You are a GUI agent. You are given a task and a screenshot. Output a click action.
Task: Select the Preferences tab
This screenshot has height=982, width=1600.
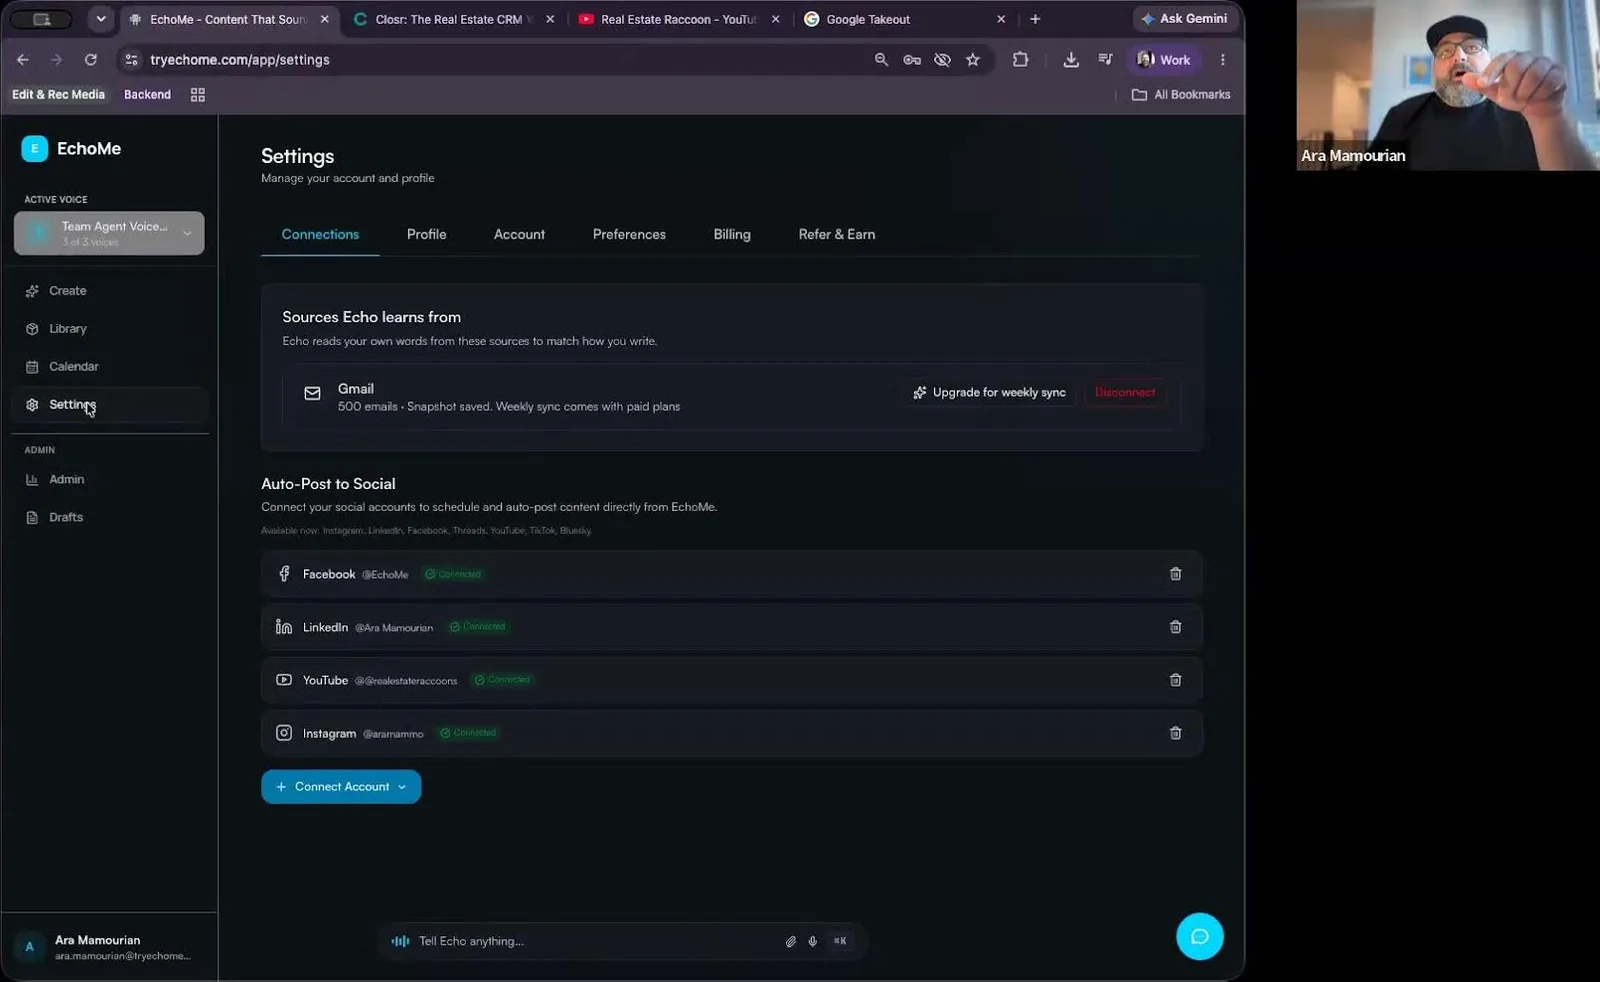(629, 234)
